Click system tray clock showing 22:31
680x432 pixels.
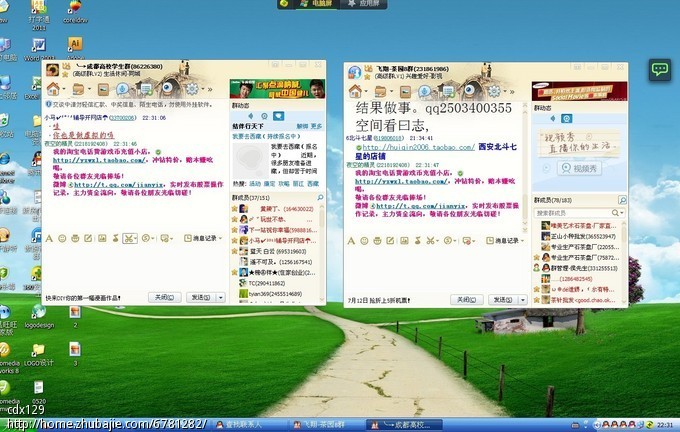point(665,425)
